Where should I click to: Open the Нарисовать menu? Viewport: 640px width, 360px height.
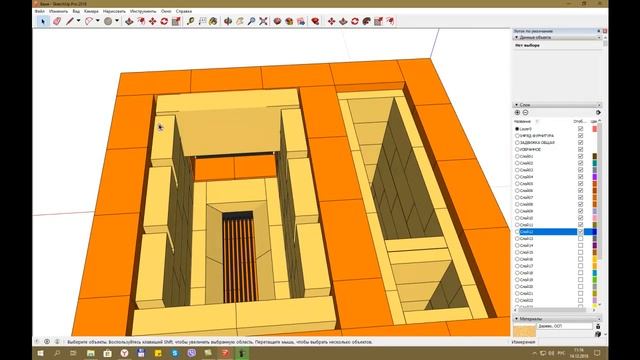tap(114, 11)
